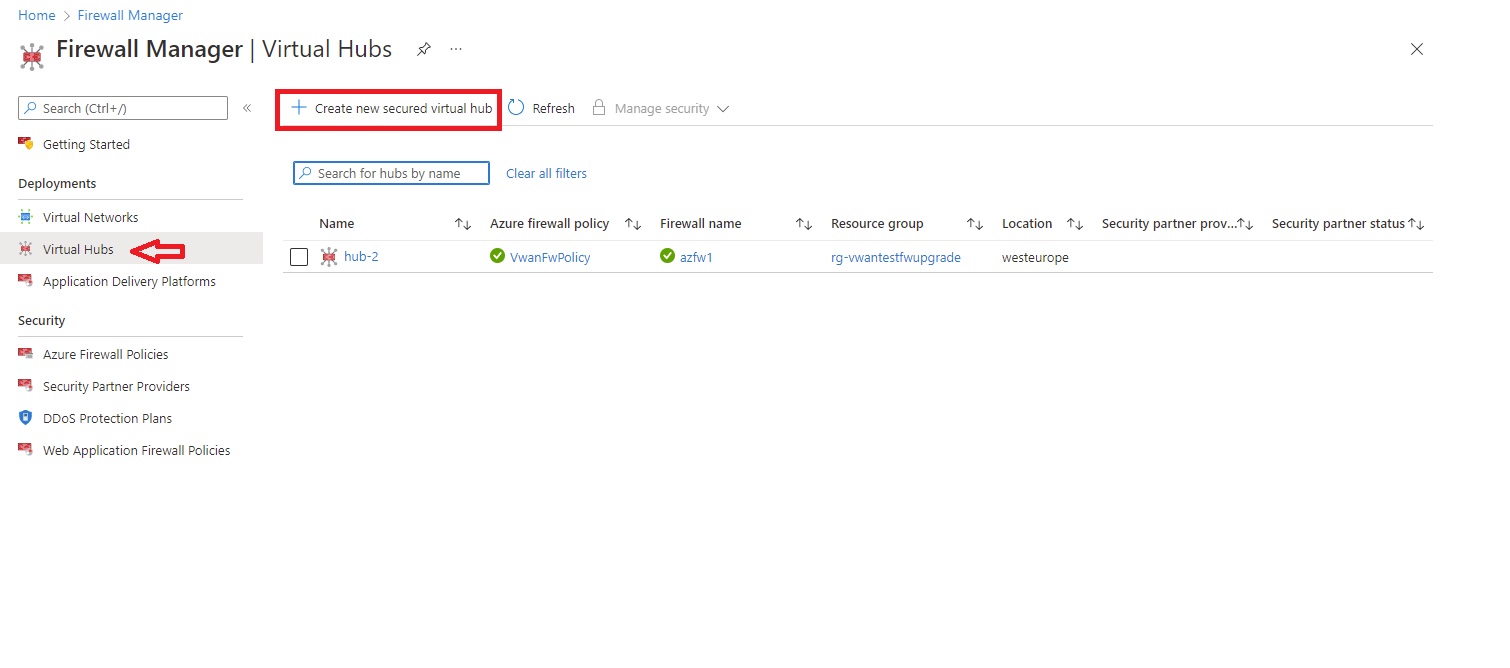Sort by Firewall name arrows
The height and width of the screenshot is (668, 1510).
click(x=804, y=224)
